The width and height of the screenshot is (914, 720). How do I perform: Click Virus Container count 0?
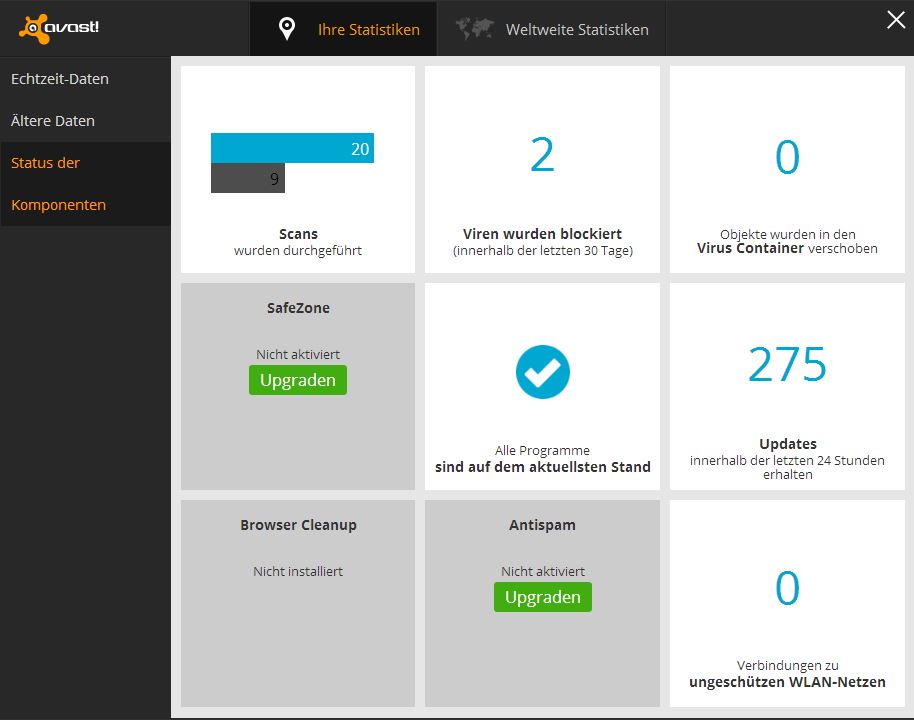(787, 157)
